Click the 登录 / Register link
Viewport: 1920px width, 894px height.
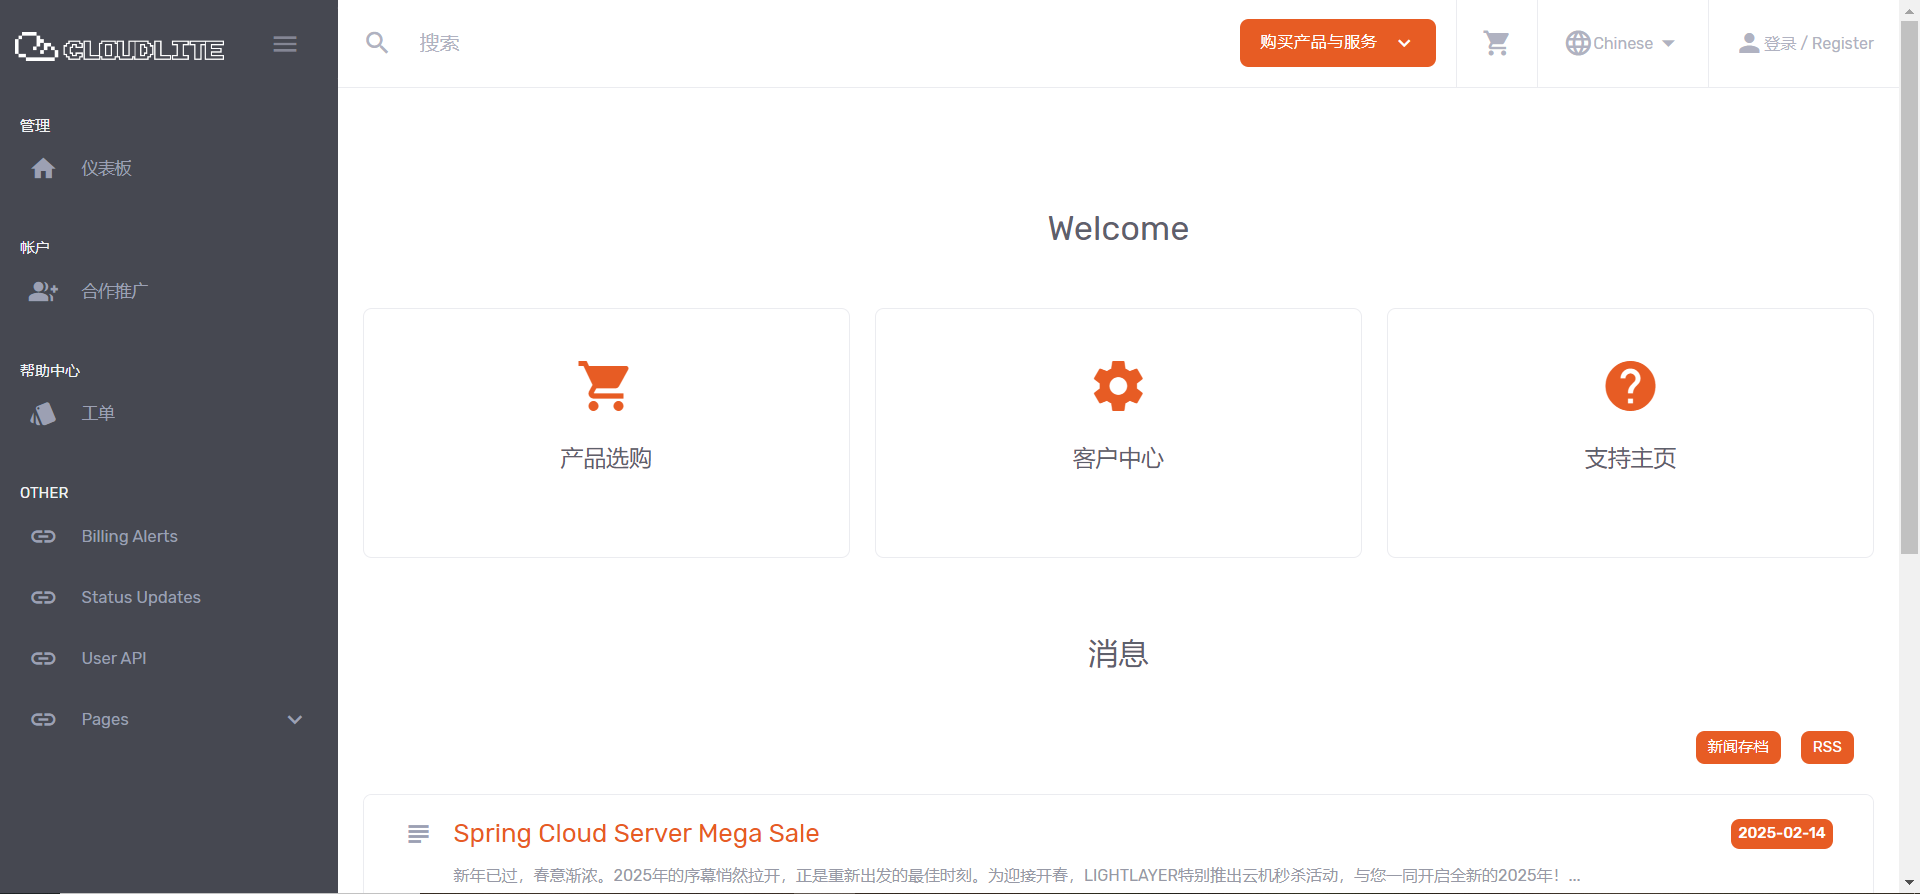pos(1818,43)
